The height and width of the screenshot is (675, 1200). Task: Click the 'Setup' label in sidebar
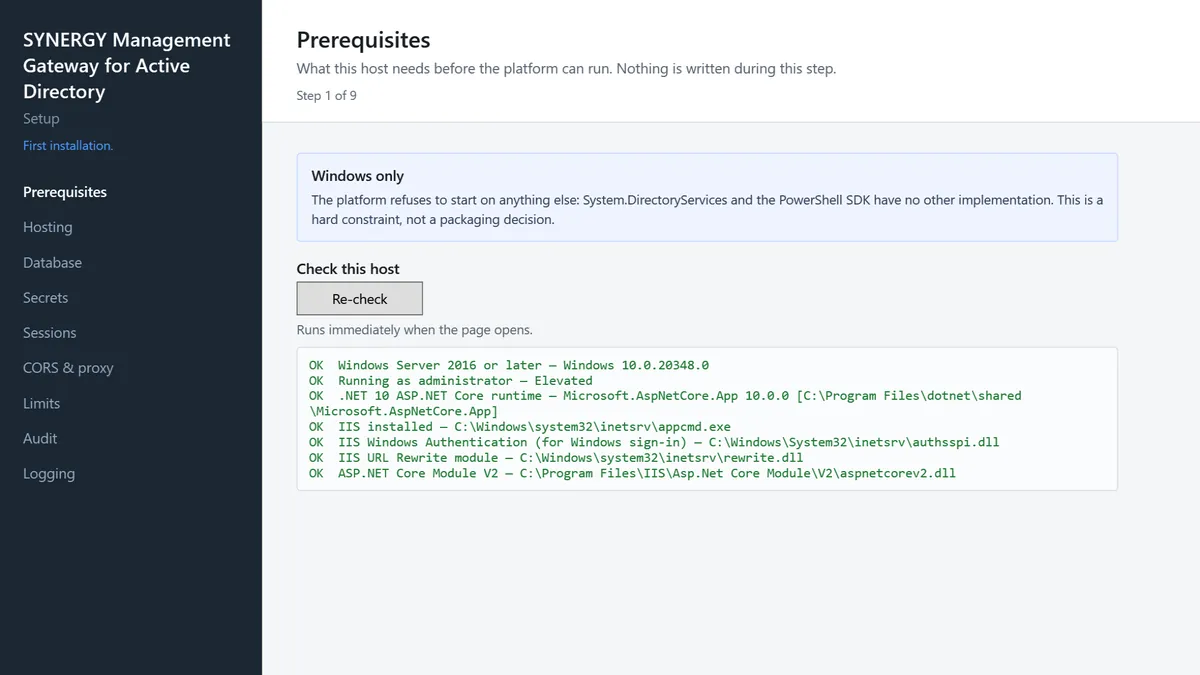pyautogui.click(x=41, y=118)
